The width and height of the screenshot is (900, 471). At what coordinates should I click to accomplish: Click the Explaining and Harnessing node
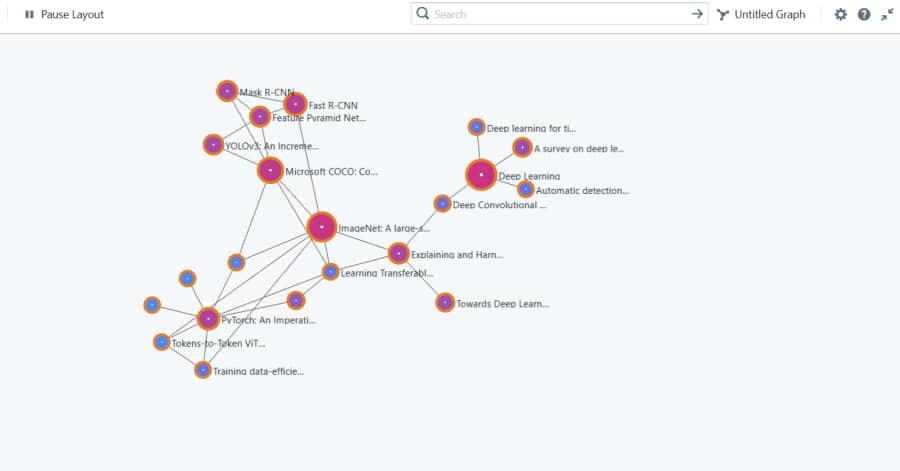(398, 253)
